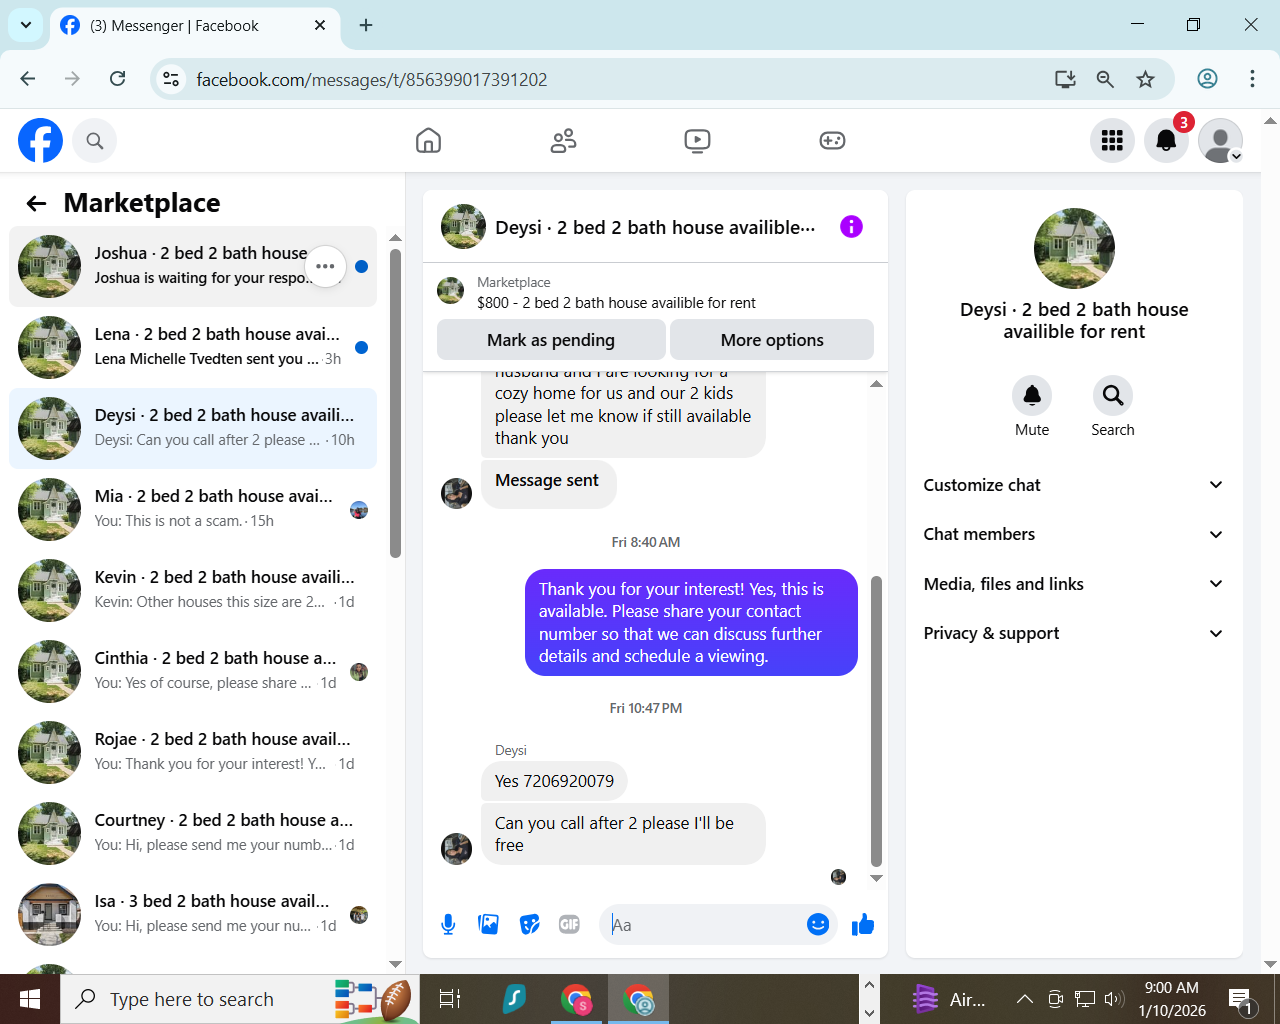Image resolution: width=1280 pixels, height=1024 pixels.
Task: Click the voice clip microphone icon
Action: pos(448,925)
